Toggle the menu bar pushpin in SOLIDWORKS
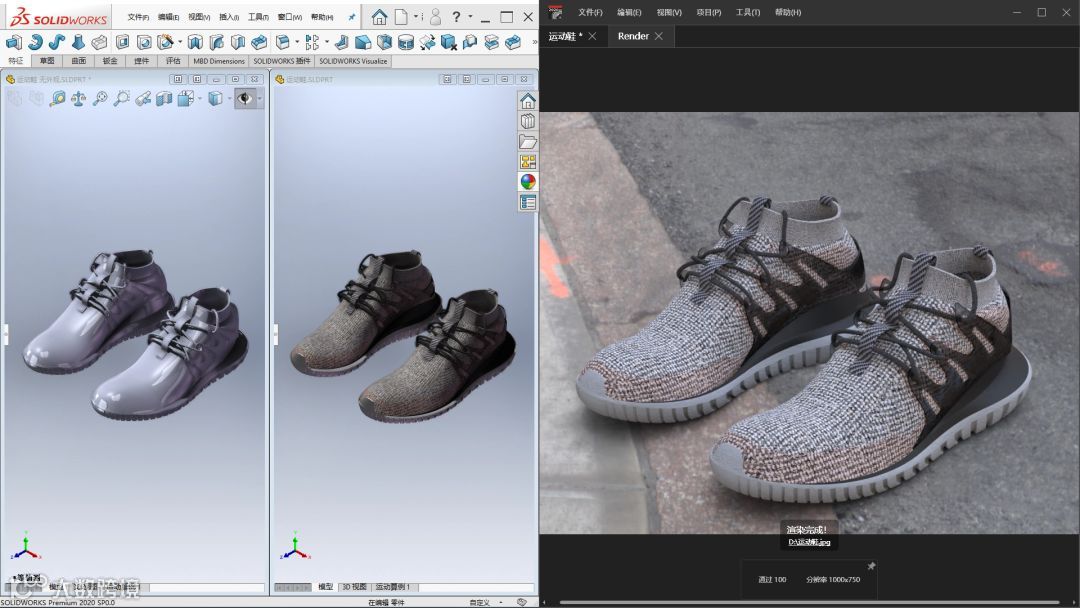This screenshot has width=1080, height=608. 352,17
